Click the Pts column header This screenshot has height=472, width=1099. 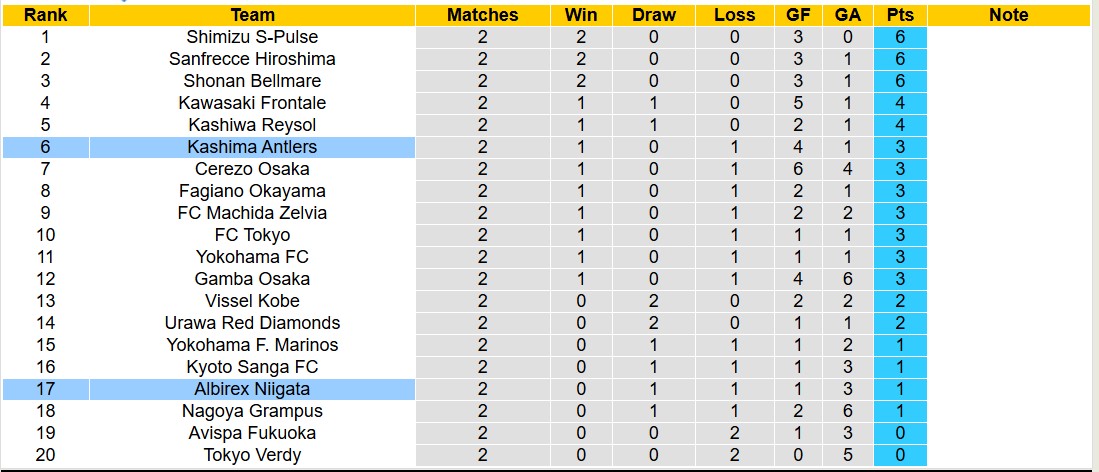900,15
